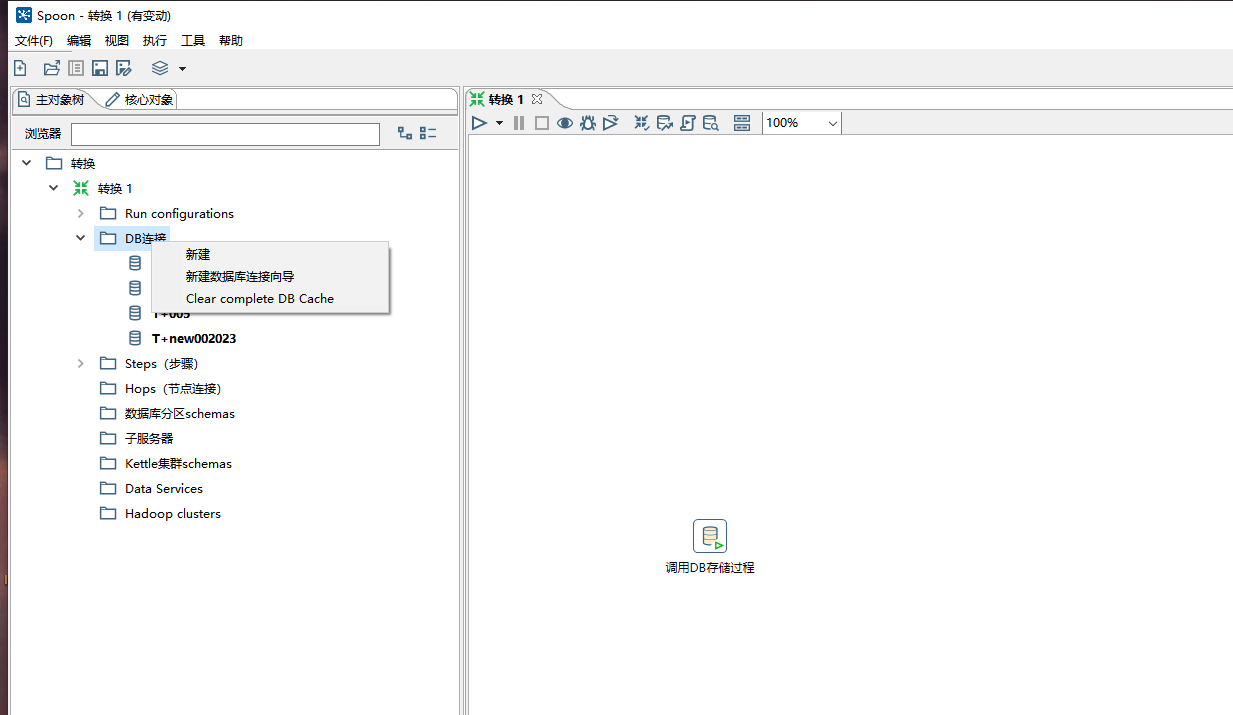
Task: Click the open file icon
Action: 51,68
